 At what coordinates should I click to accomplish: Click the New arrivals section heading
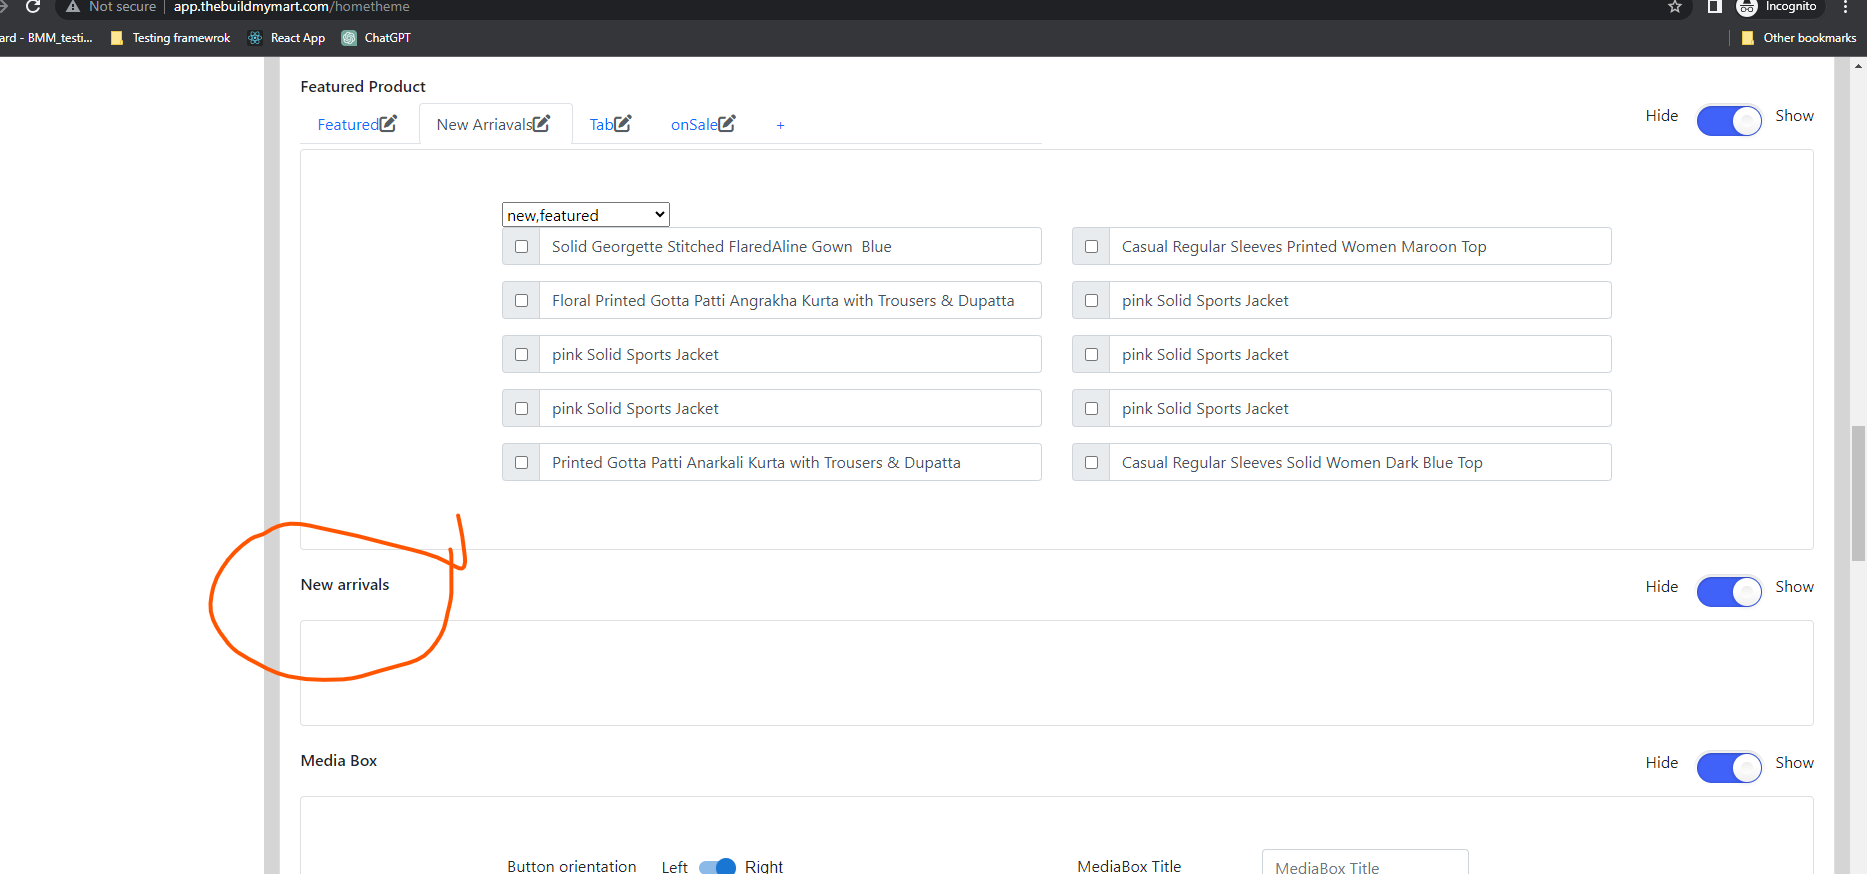pos(345,584)
